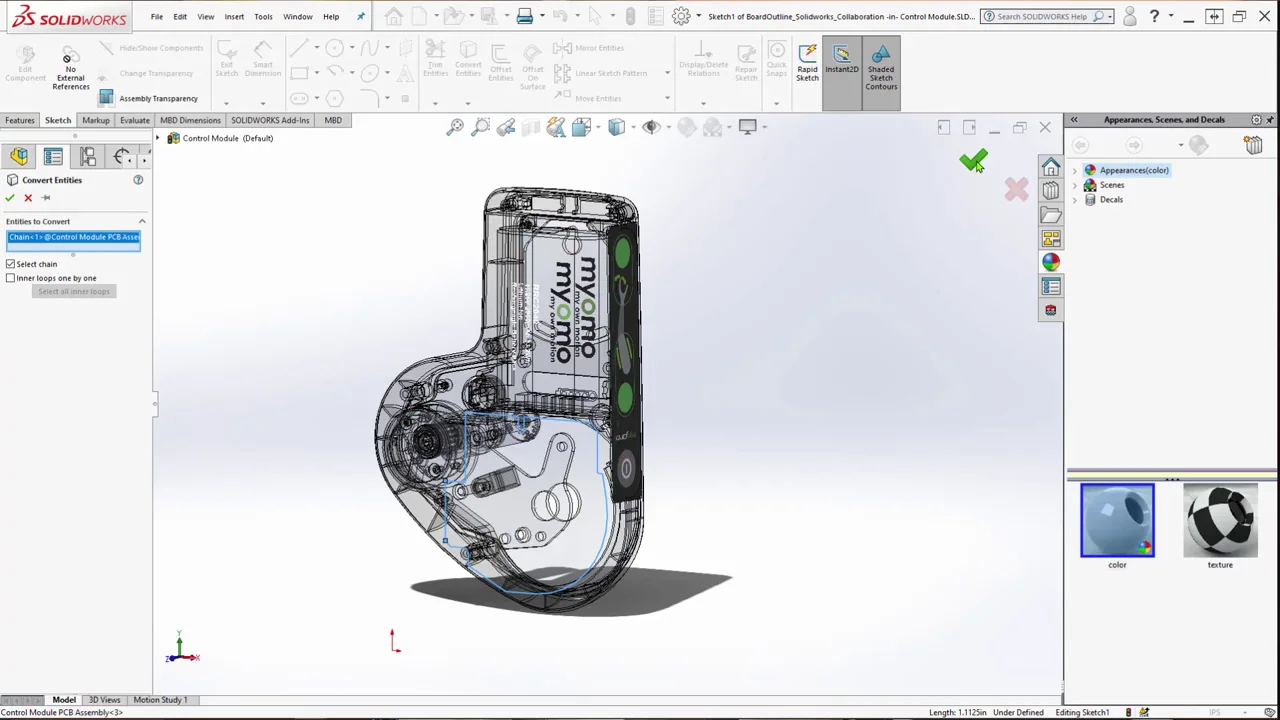Open the Window menu

(x=297, y=17)
